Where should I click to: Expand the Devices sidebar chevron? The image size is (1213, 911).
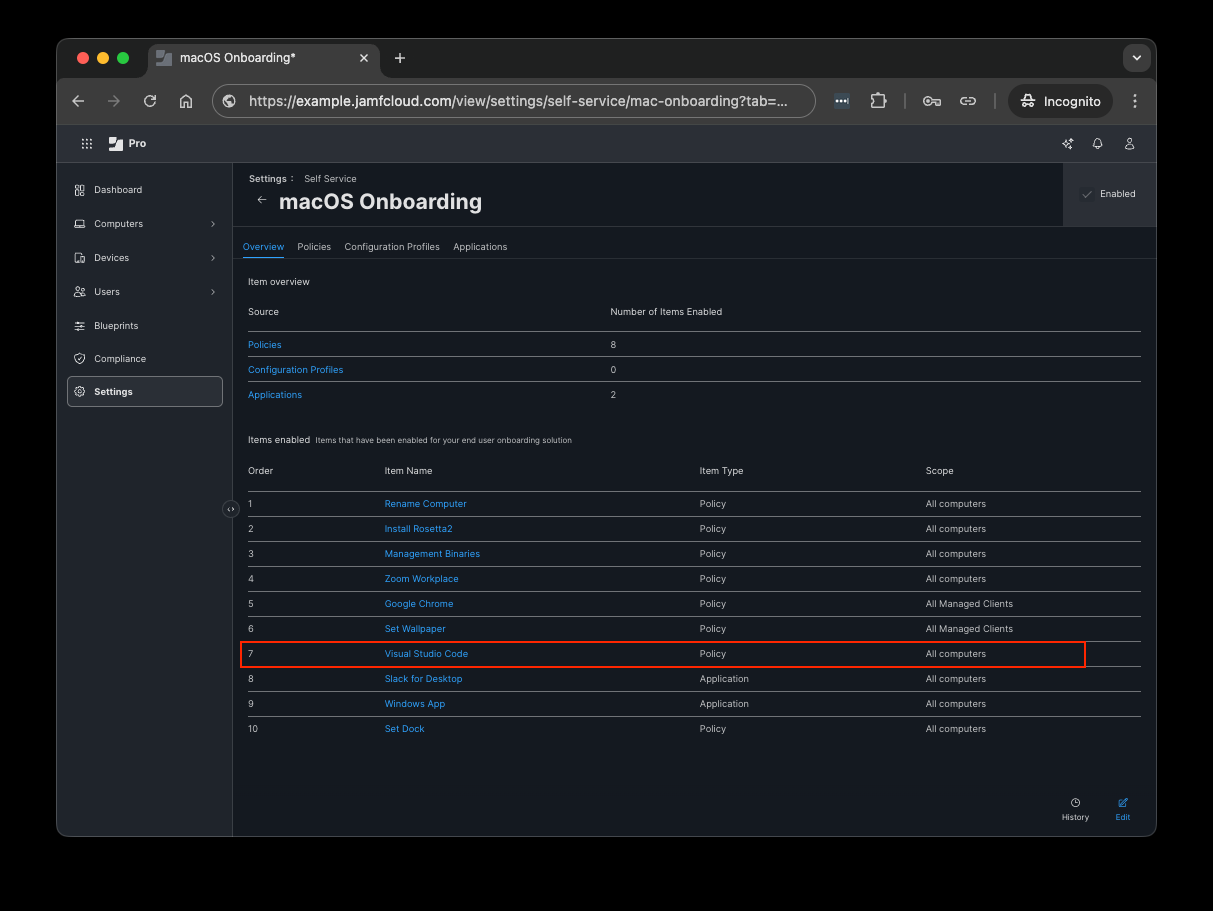click(x=213, y=258)
